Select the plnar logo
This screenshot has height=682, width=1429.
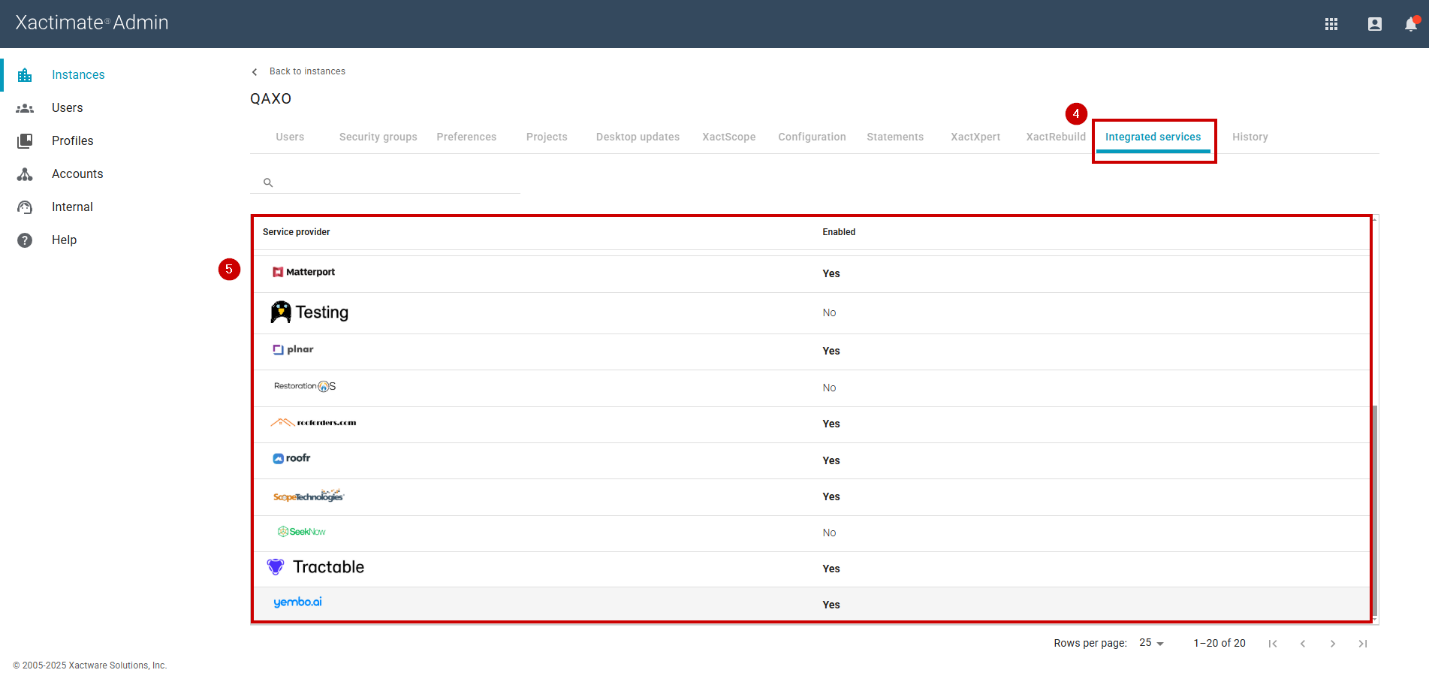(x=293, y=350)
